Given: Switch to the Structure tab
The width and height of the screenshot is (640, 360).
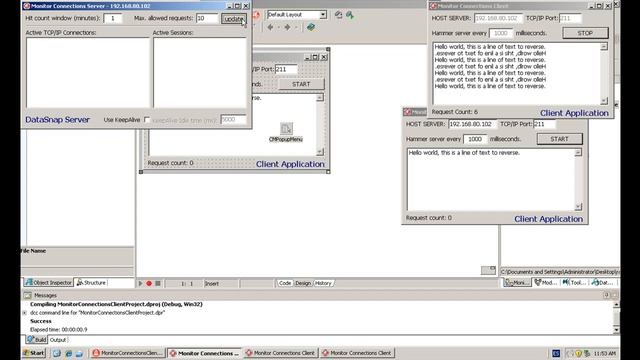Looking at the screenshot, I should pos(91,282).
